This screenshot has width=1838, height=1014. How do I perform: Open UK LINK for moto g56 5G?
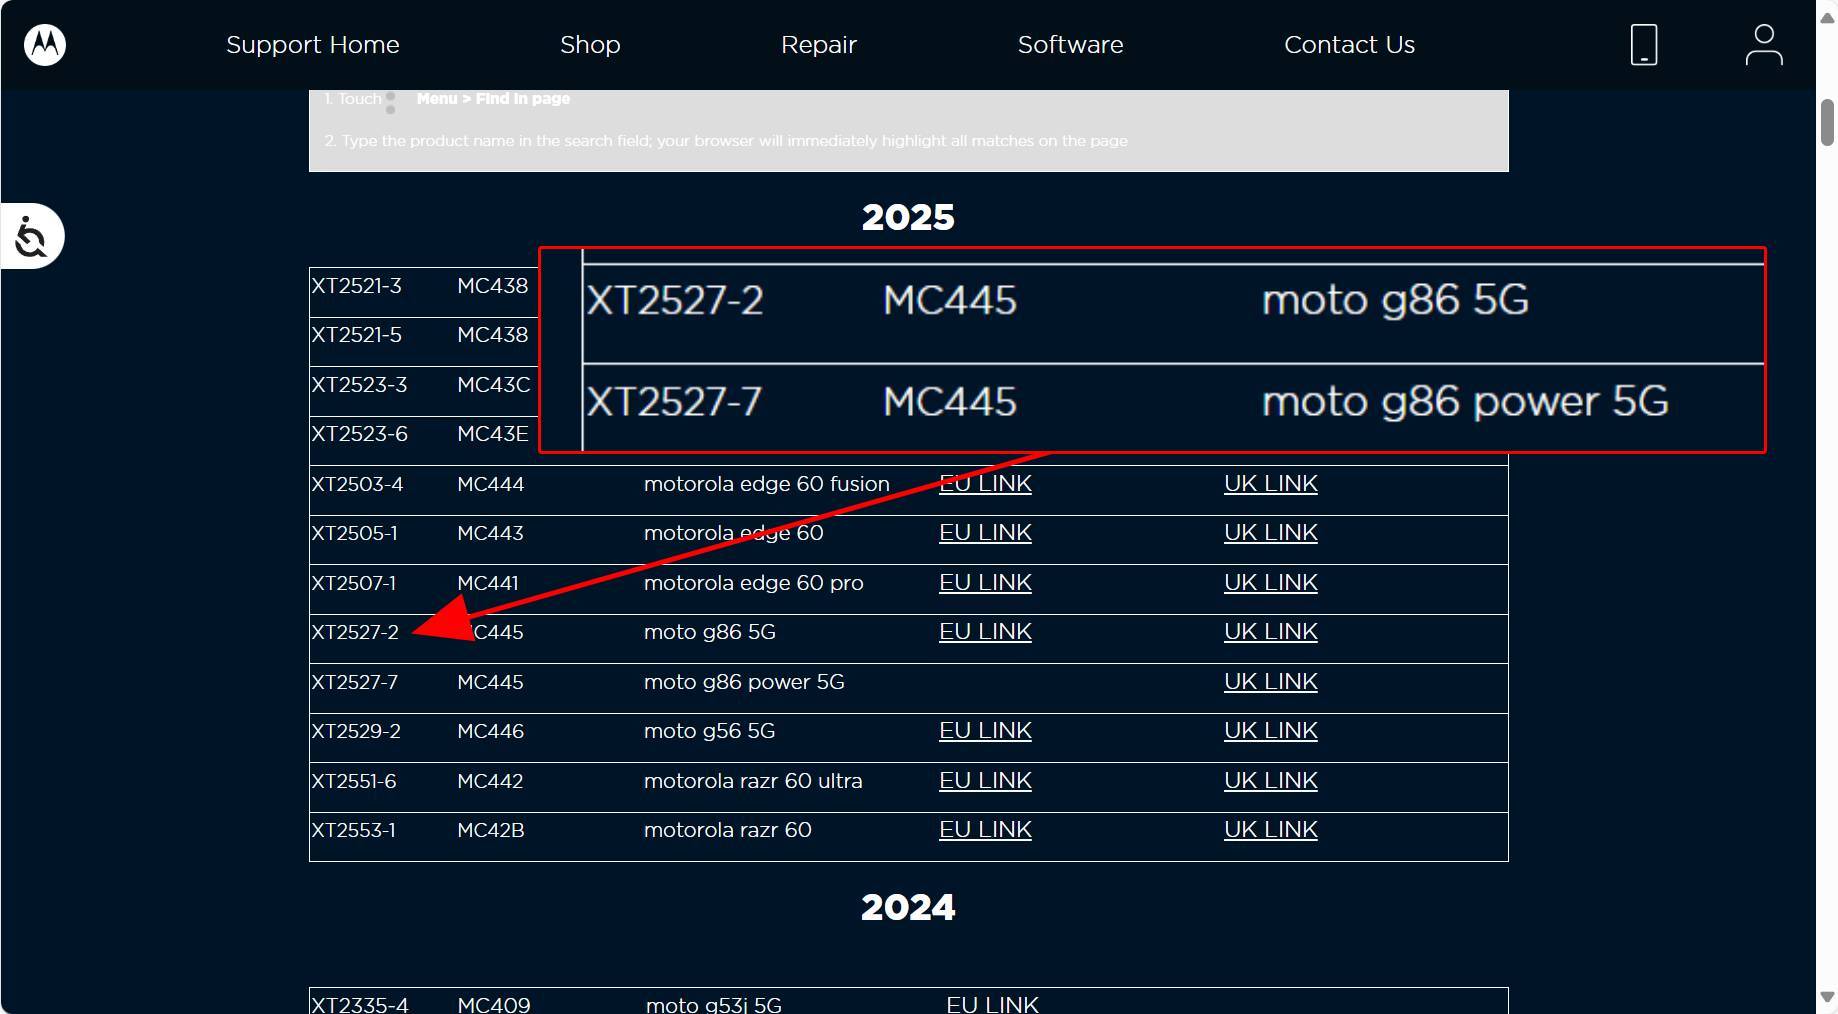[x=1271, y=731]
